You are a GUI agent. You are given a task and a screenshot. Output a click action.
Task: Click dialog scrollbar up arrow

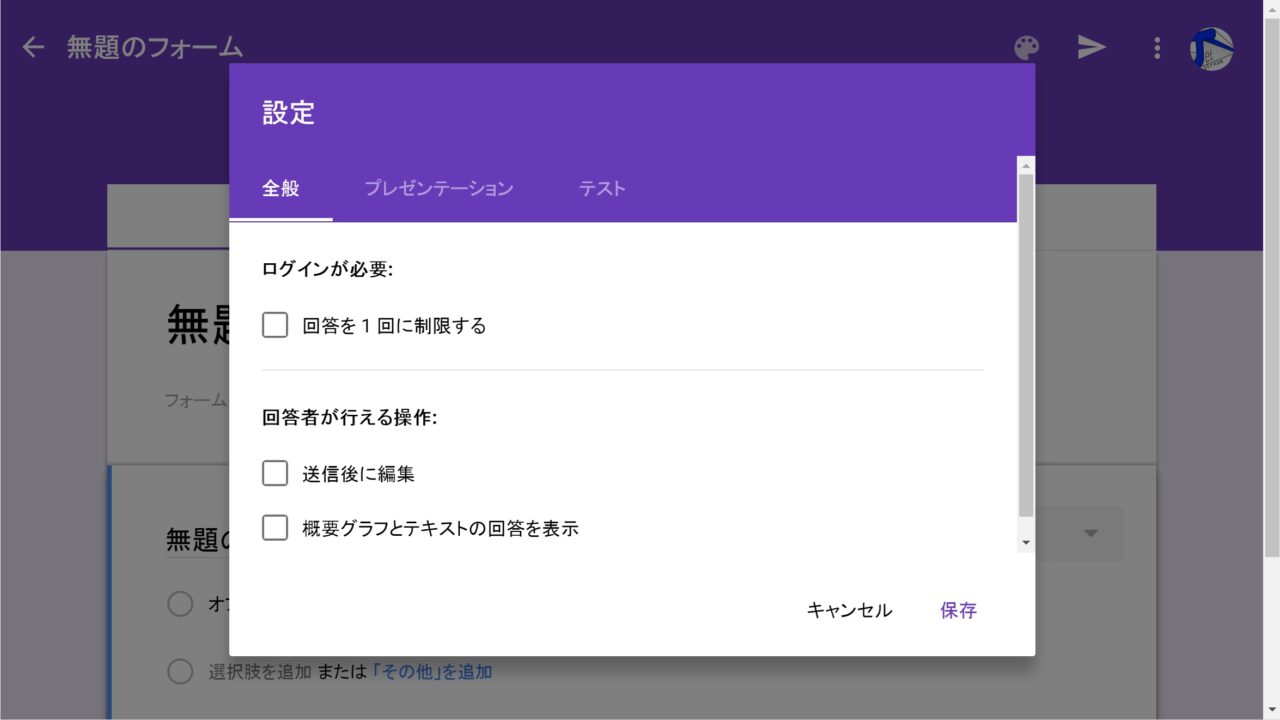click(1025, 165)
